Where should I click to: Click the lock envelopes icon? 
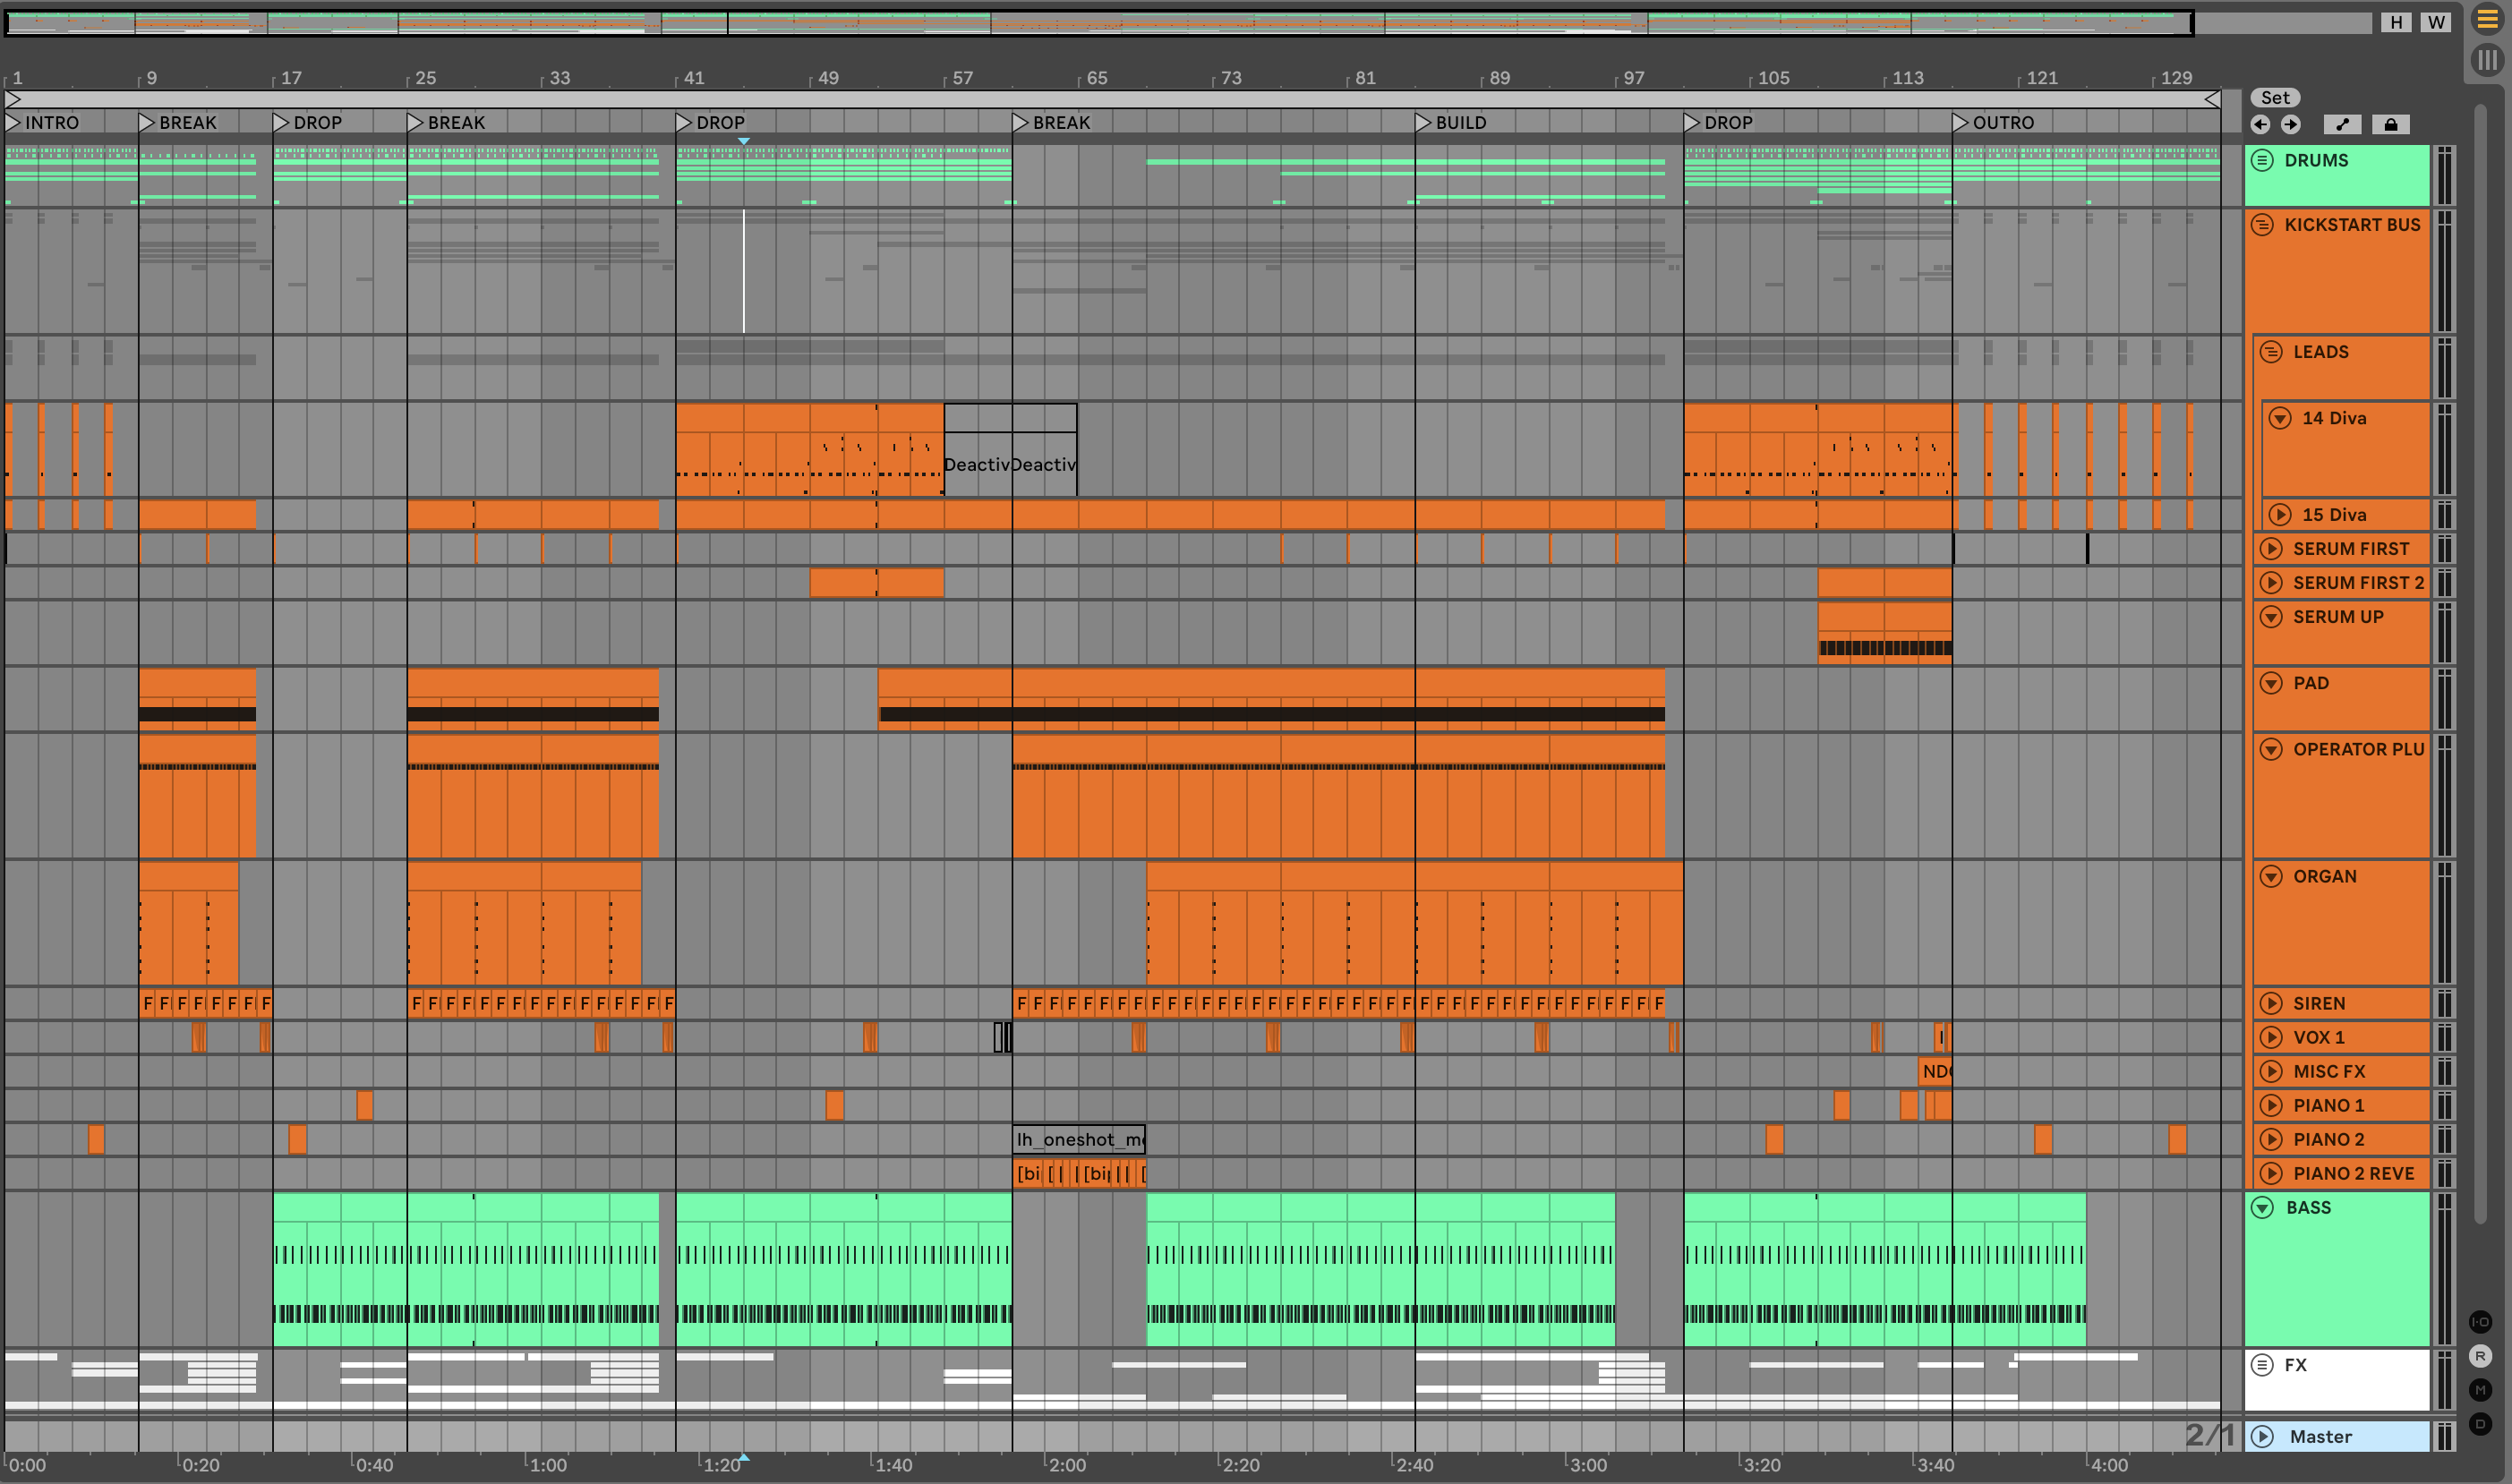point(2390,124)
